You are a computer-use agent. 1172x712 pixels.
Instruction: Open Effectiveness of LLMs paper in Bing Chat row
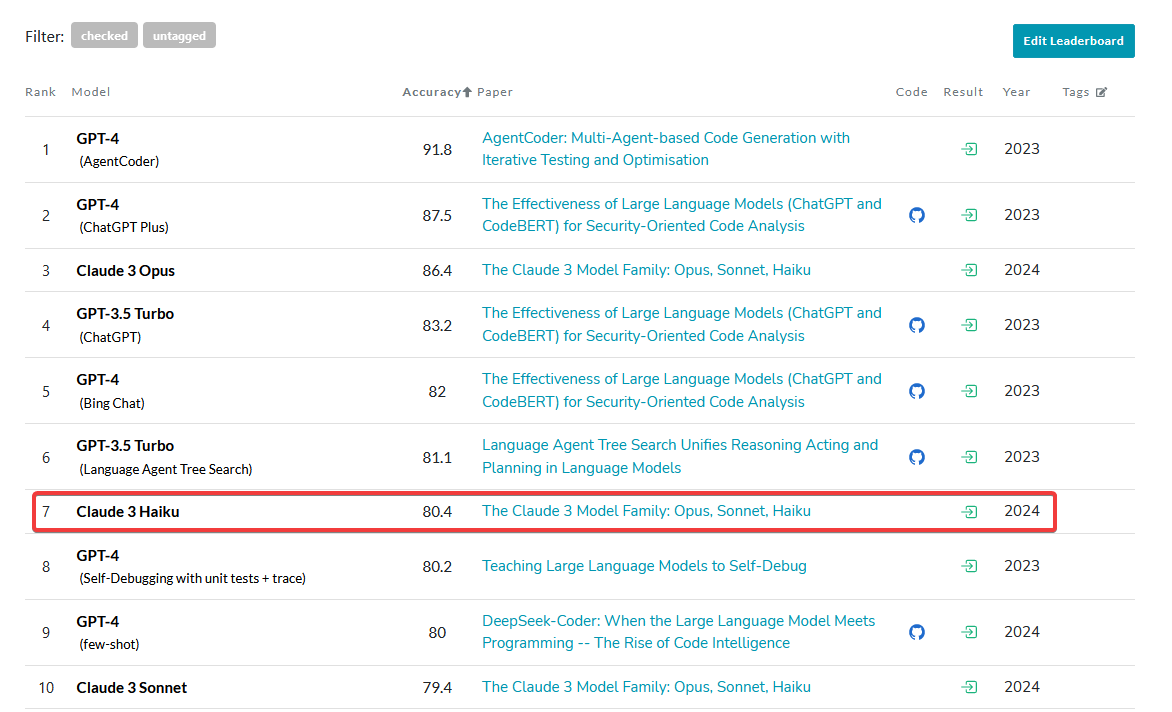(x=682, y=390)
